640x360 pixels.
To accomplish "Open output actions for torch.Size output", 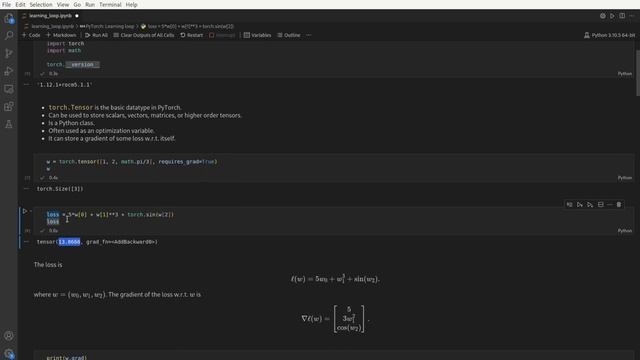I will pyautogui.click(x=27, y=189).
